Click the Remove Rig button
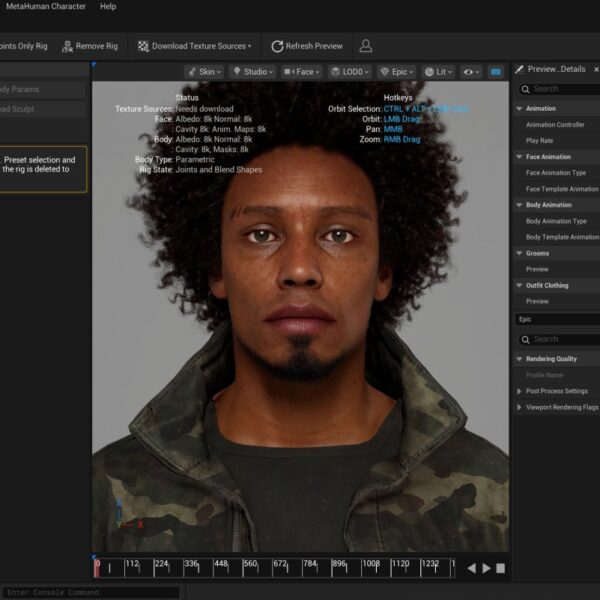The height and width of the screenshot is (600, 600). (90, 46)
